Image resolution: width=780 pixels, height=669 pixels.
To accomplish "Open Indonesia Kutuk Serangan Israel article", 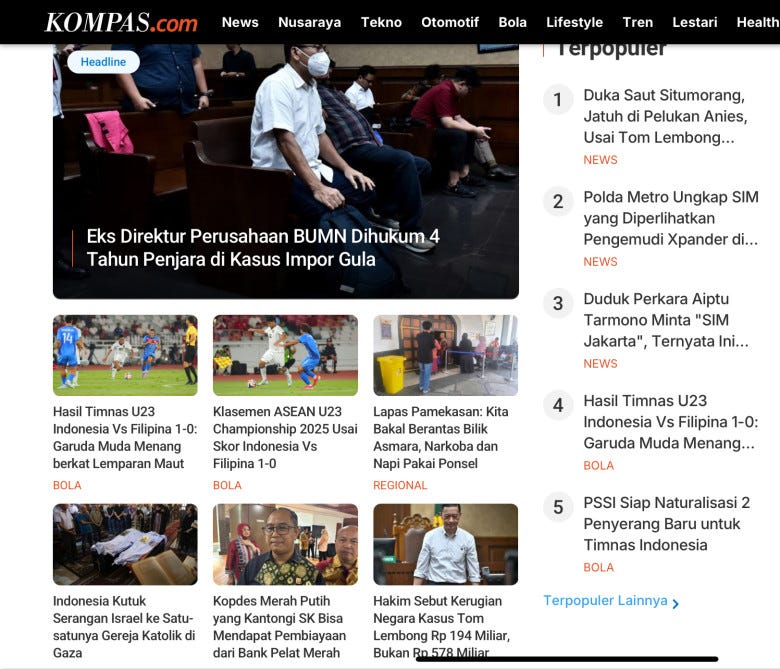I will (124, 627).
